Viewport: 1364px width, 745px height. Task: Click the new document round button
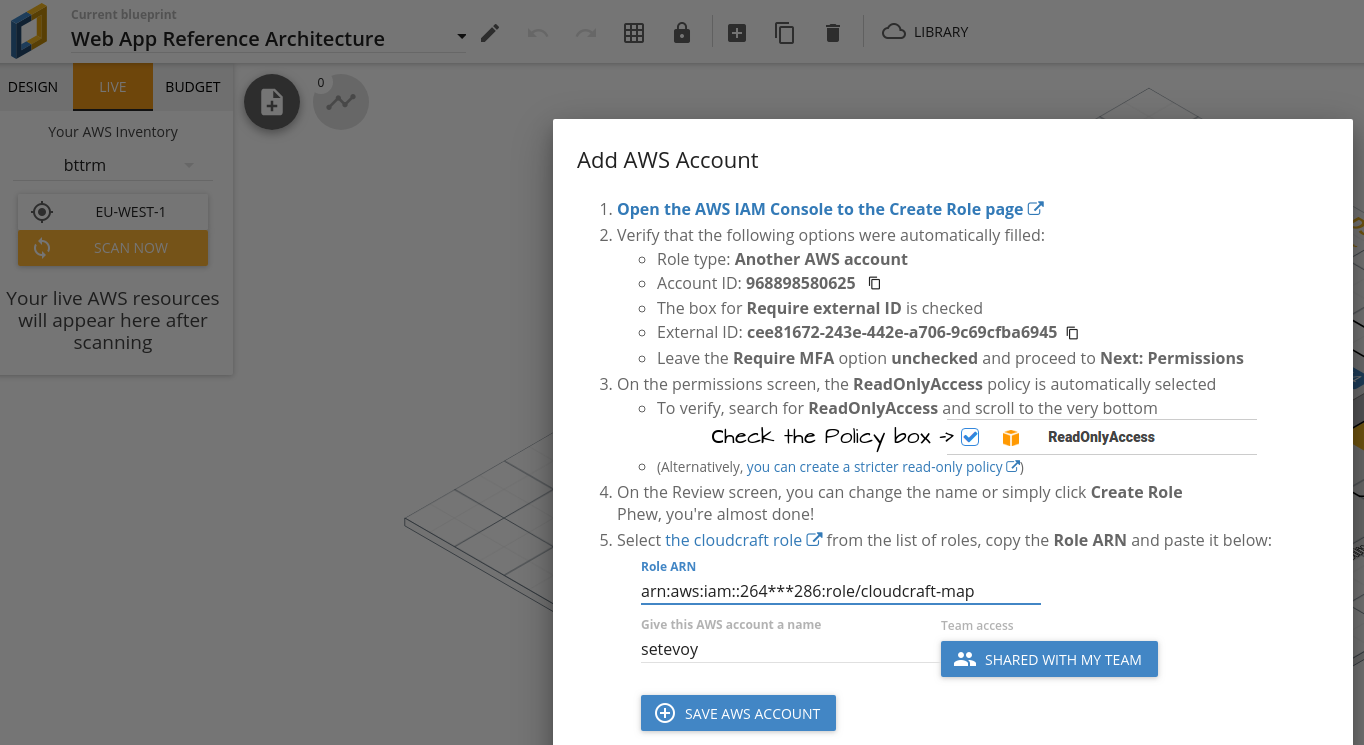272,102
